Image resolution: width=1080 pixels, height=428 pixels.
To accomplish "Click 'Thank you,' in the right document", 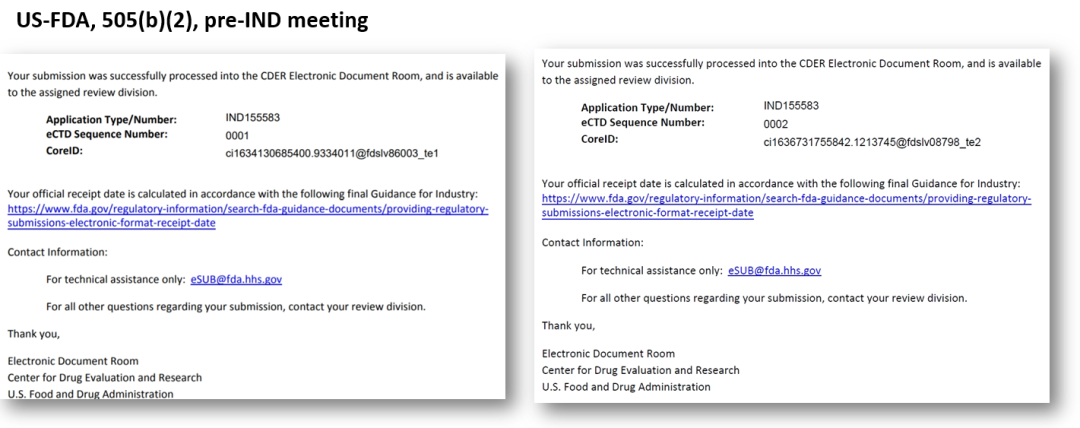I will 569,325.
